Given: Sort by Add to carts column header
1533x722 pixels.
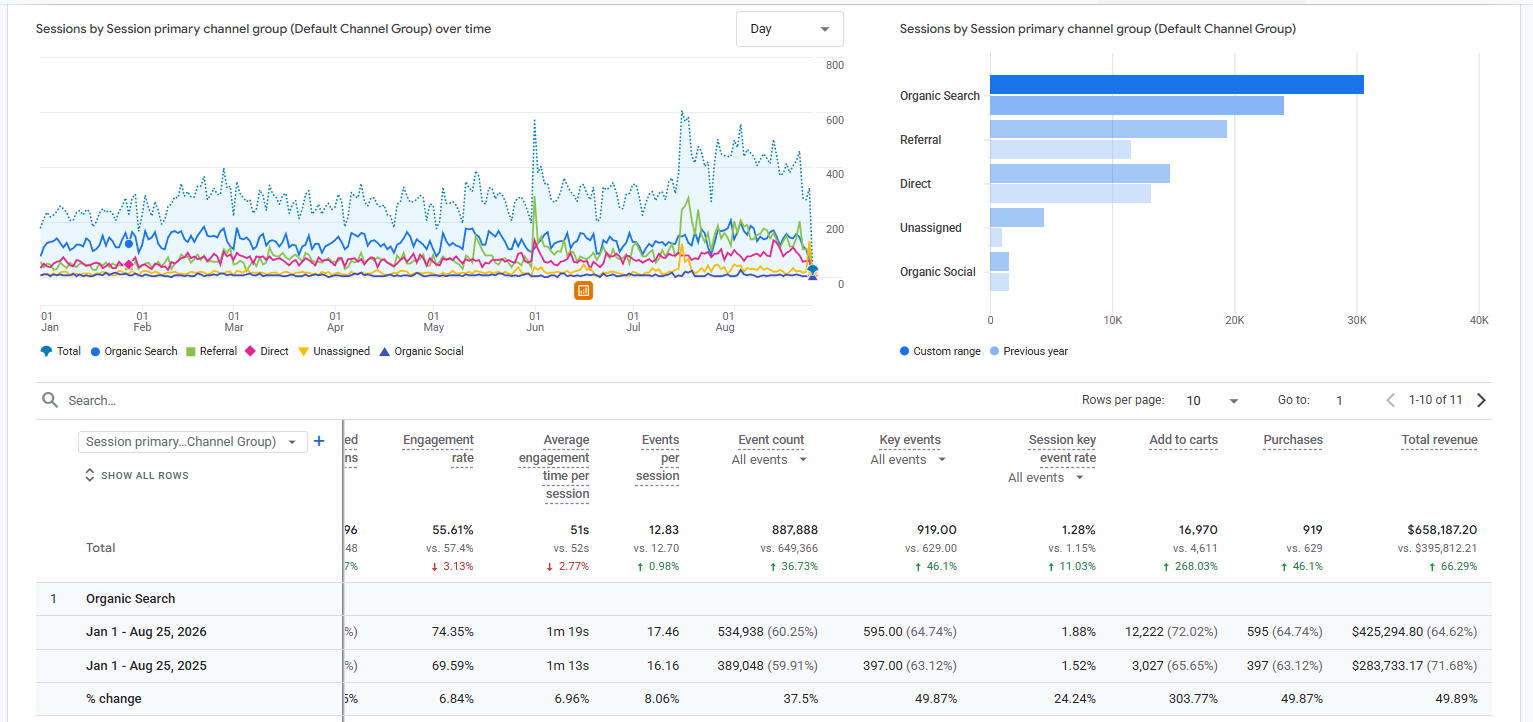Looking at the screenshot, I should [x=1183, y=440].
